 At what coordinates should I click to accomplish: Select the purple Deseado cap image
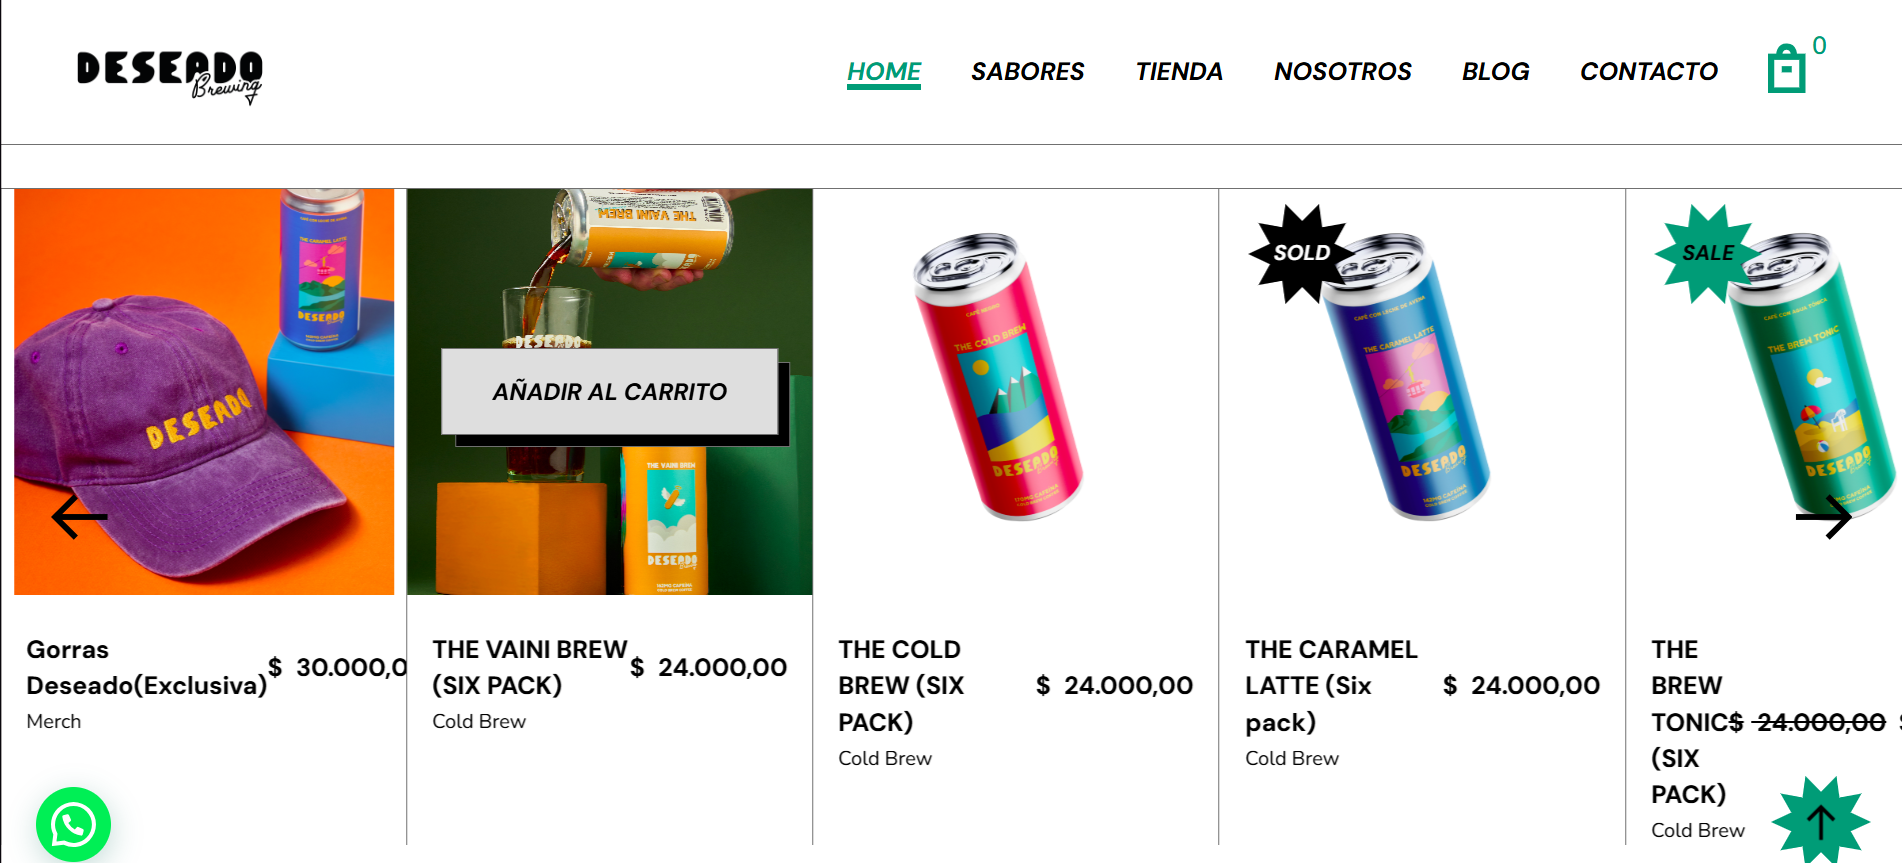(x=204, y=392)
